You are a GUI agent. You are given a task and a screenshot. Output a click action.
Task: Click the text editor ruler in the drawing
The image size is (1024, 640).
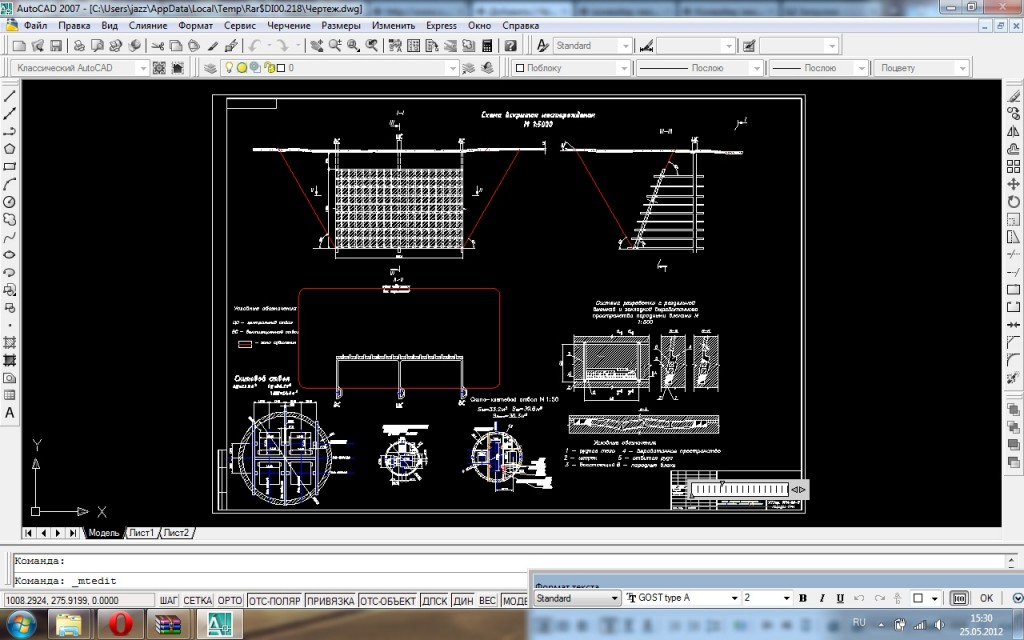[x=740, y=489]
